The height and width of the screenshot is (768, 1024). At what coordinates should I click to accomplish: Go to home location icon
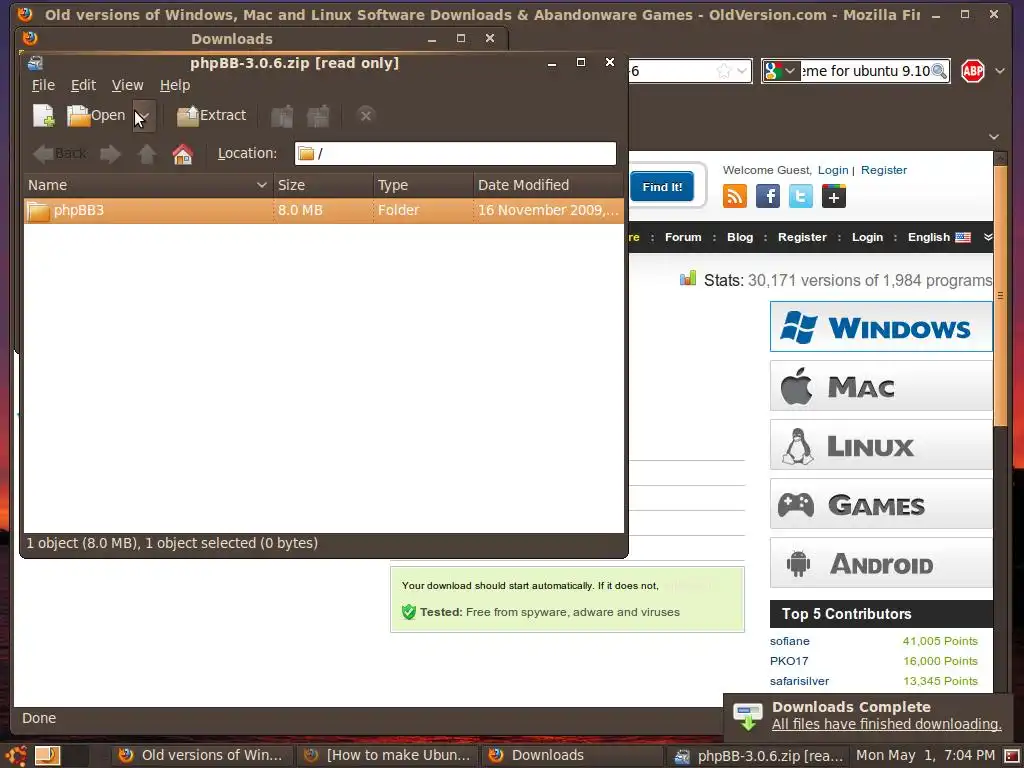point(183,154)
